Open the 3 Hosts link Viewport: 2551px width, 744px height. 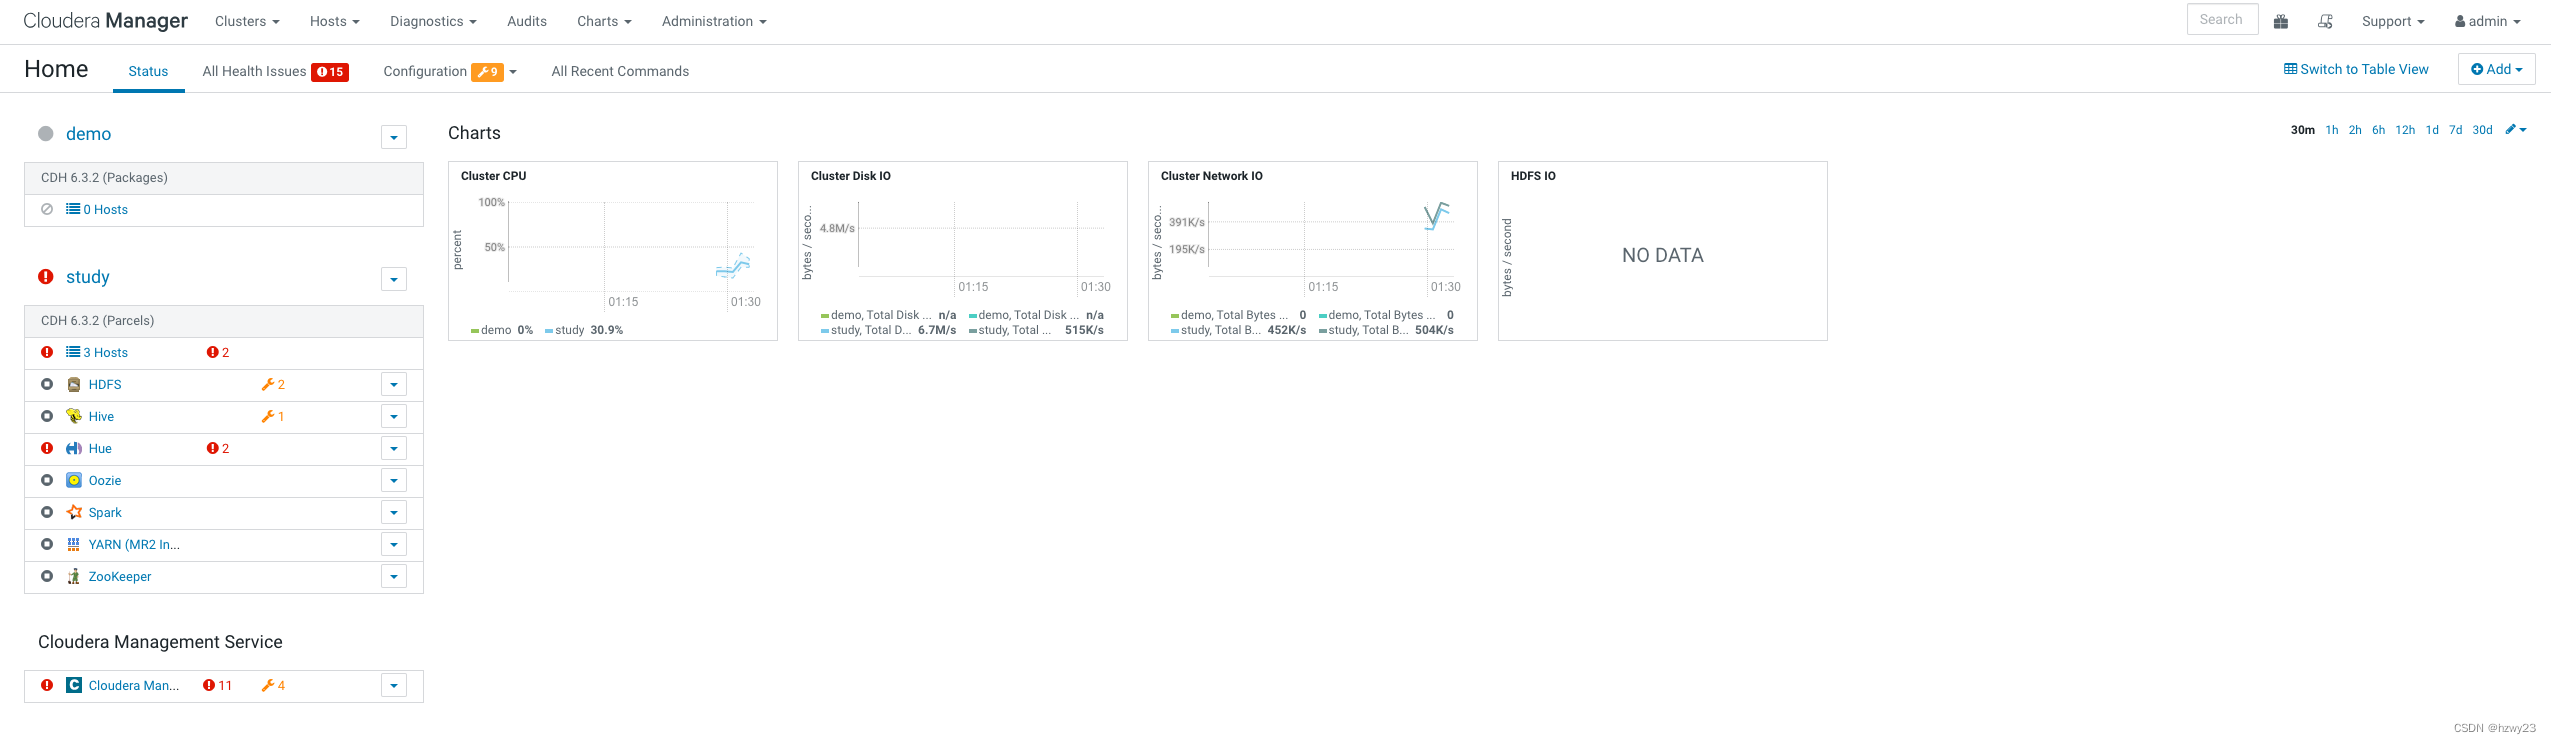[97, 353]
